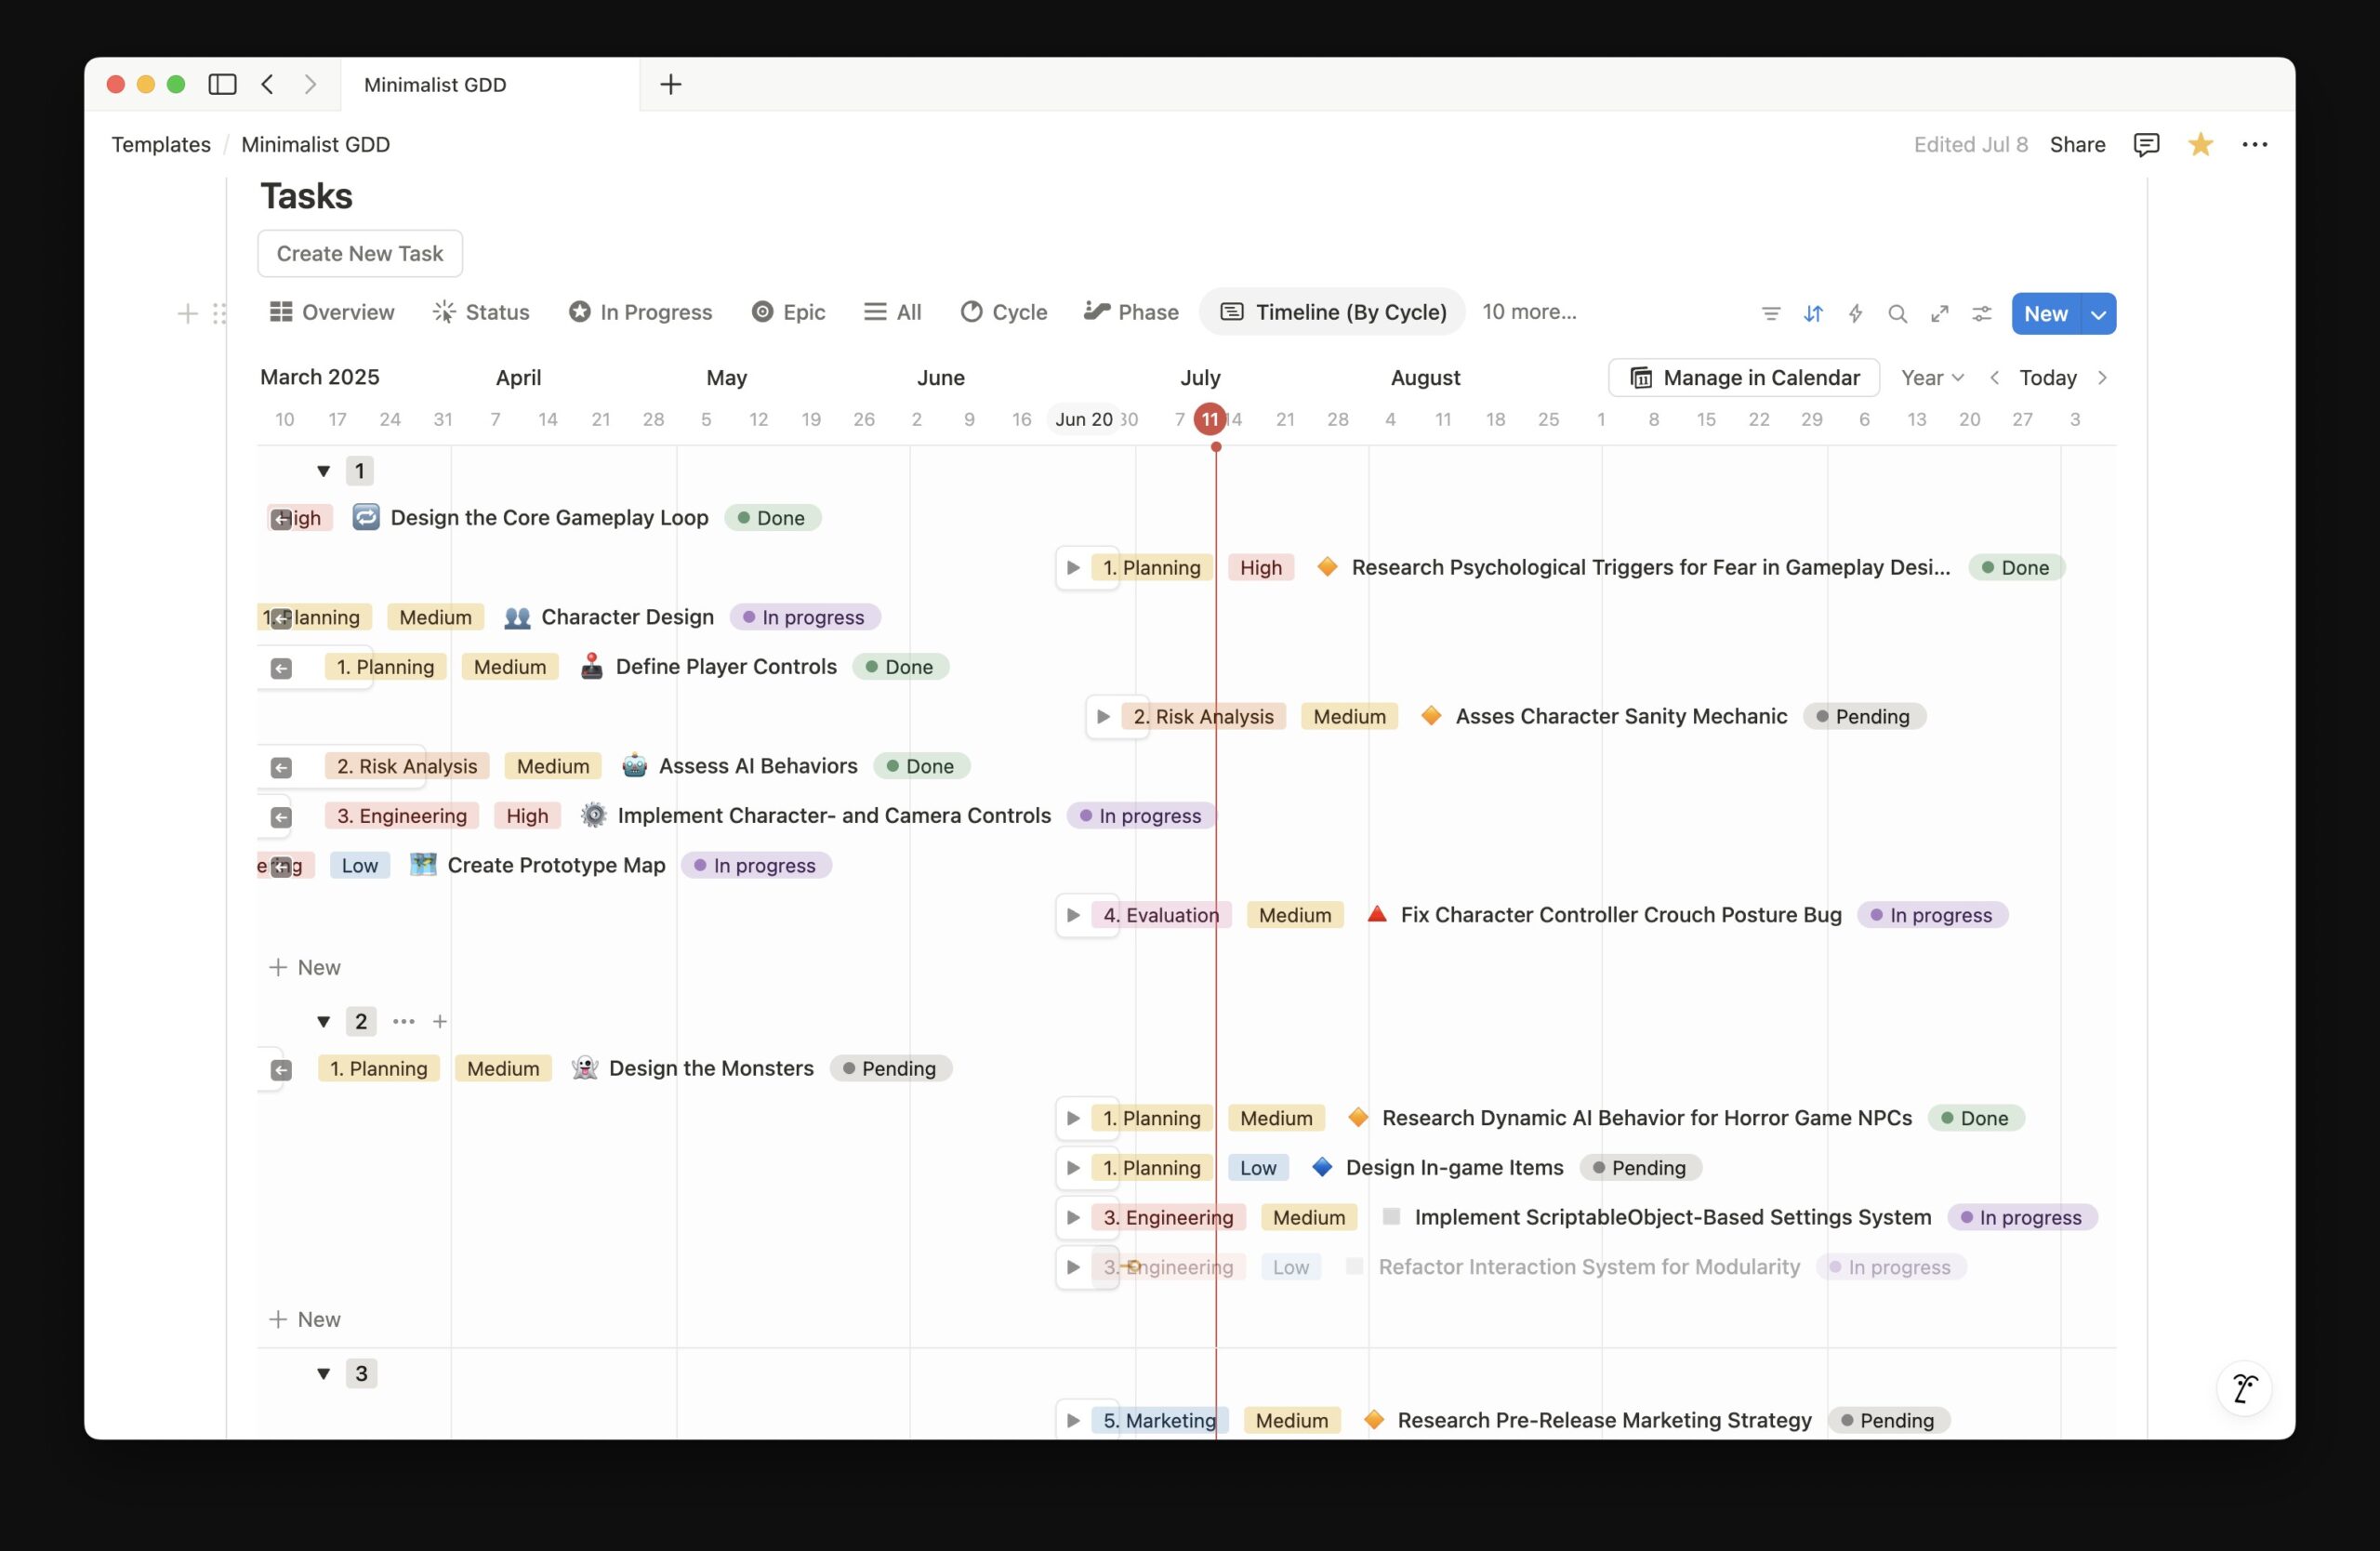Go forward with the right chevron
The height and width of the screenshot is (1551, 2380).
[310, 84]
